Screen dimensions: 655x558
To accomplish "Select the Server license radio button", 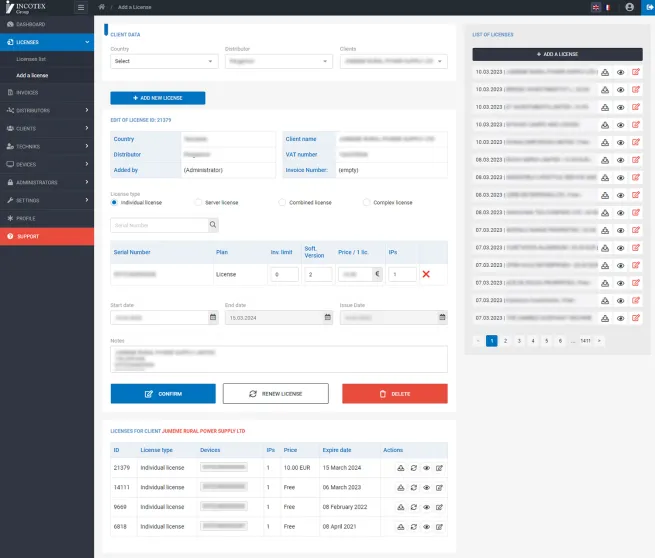I will point(198,203).
